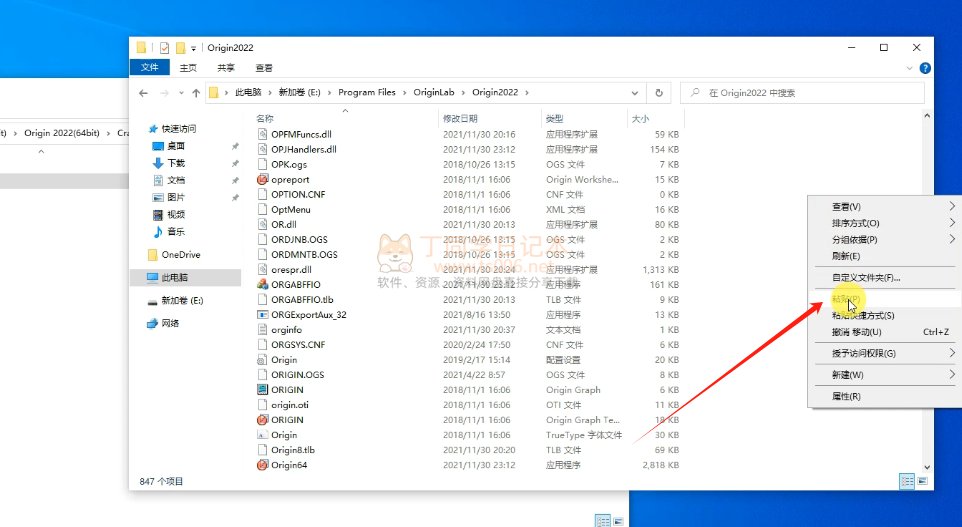
Task: Expand Sort by submenu in context menu
Action: click(885, 223)
